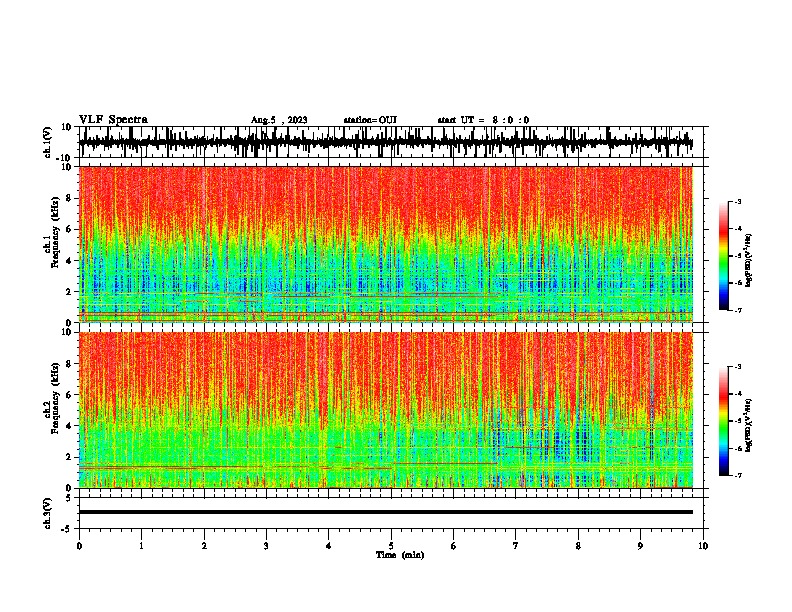Viewport: 792px width, 612px height.
Task: Click the 'VLF Spectra' title text
Action: (113, 120)
